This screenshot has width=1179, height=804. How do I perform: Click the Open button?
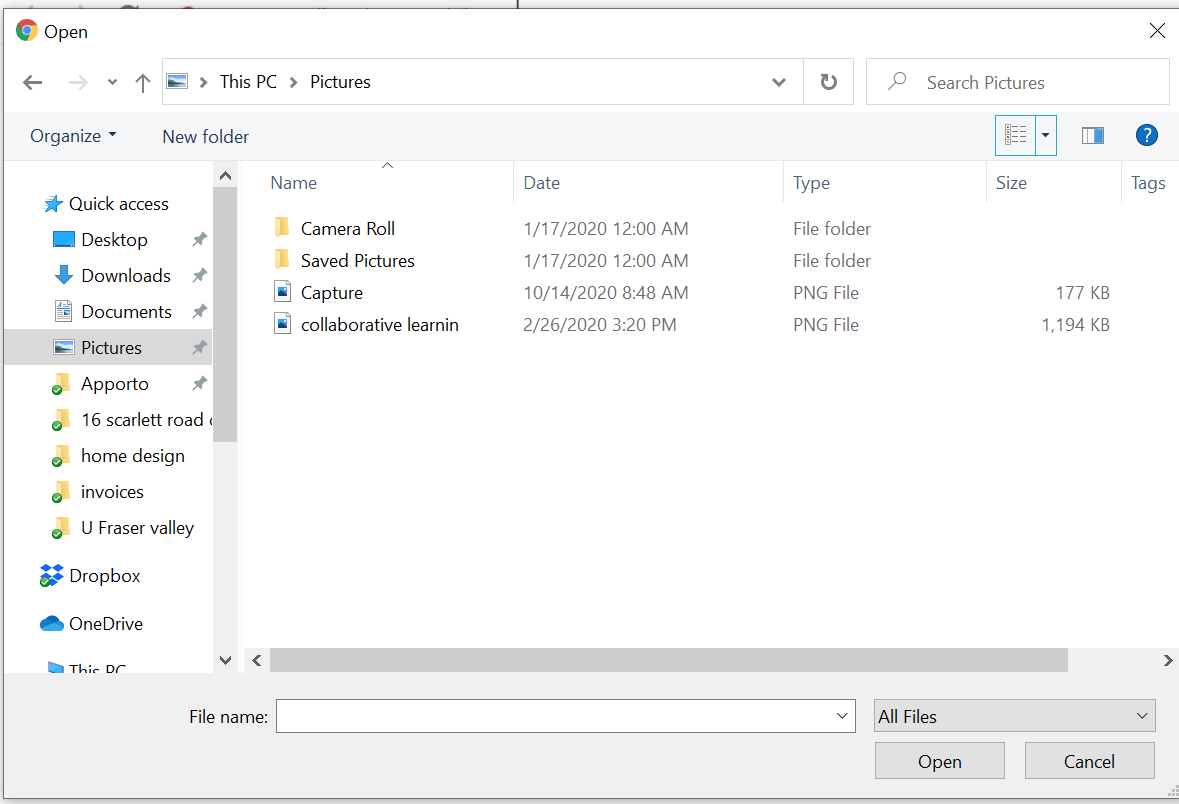point(940,761)
